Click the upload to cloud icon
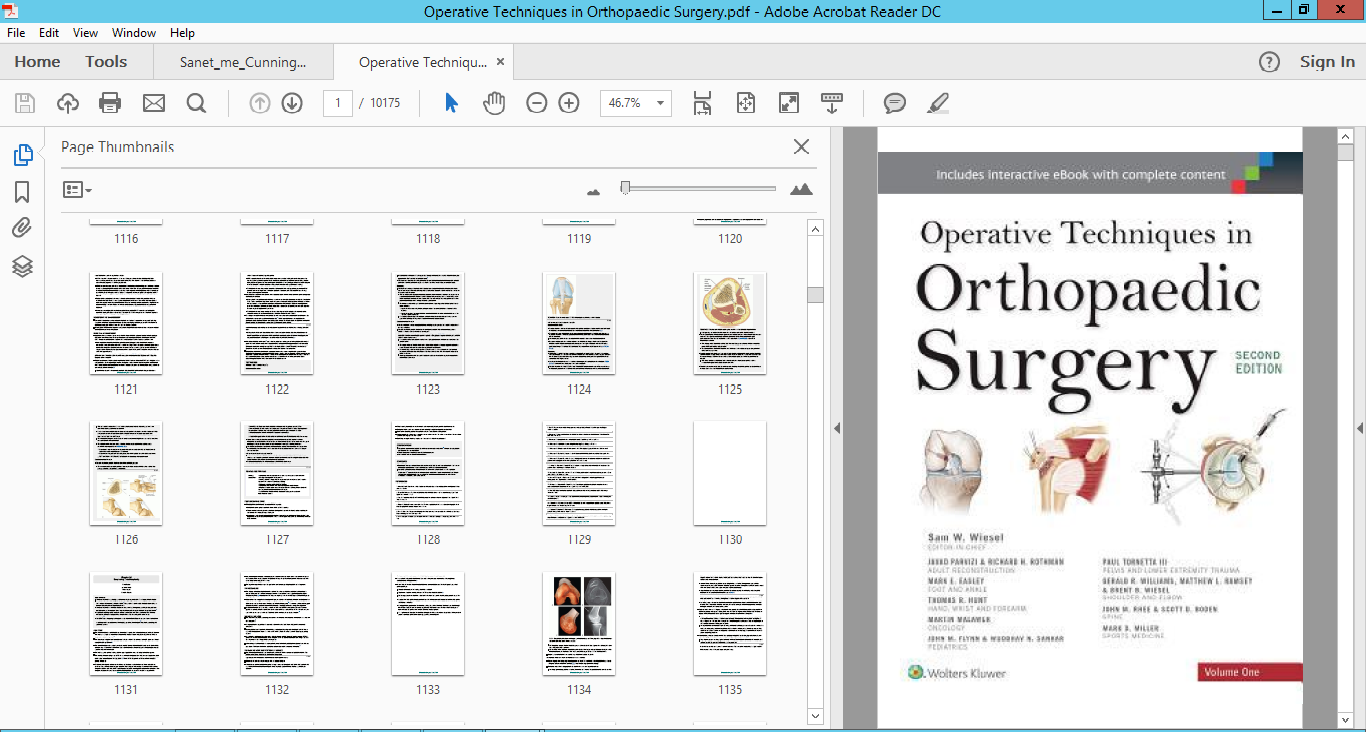Viewport: 1366px width, 732px height. tap(68, 103)
